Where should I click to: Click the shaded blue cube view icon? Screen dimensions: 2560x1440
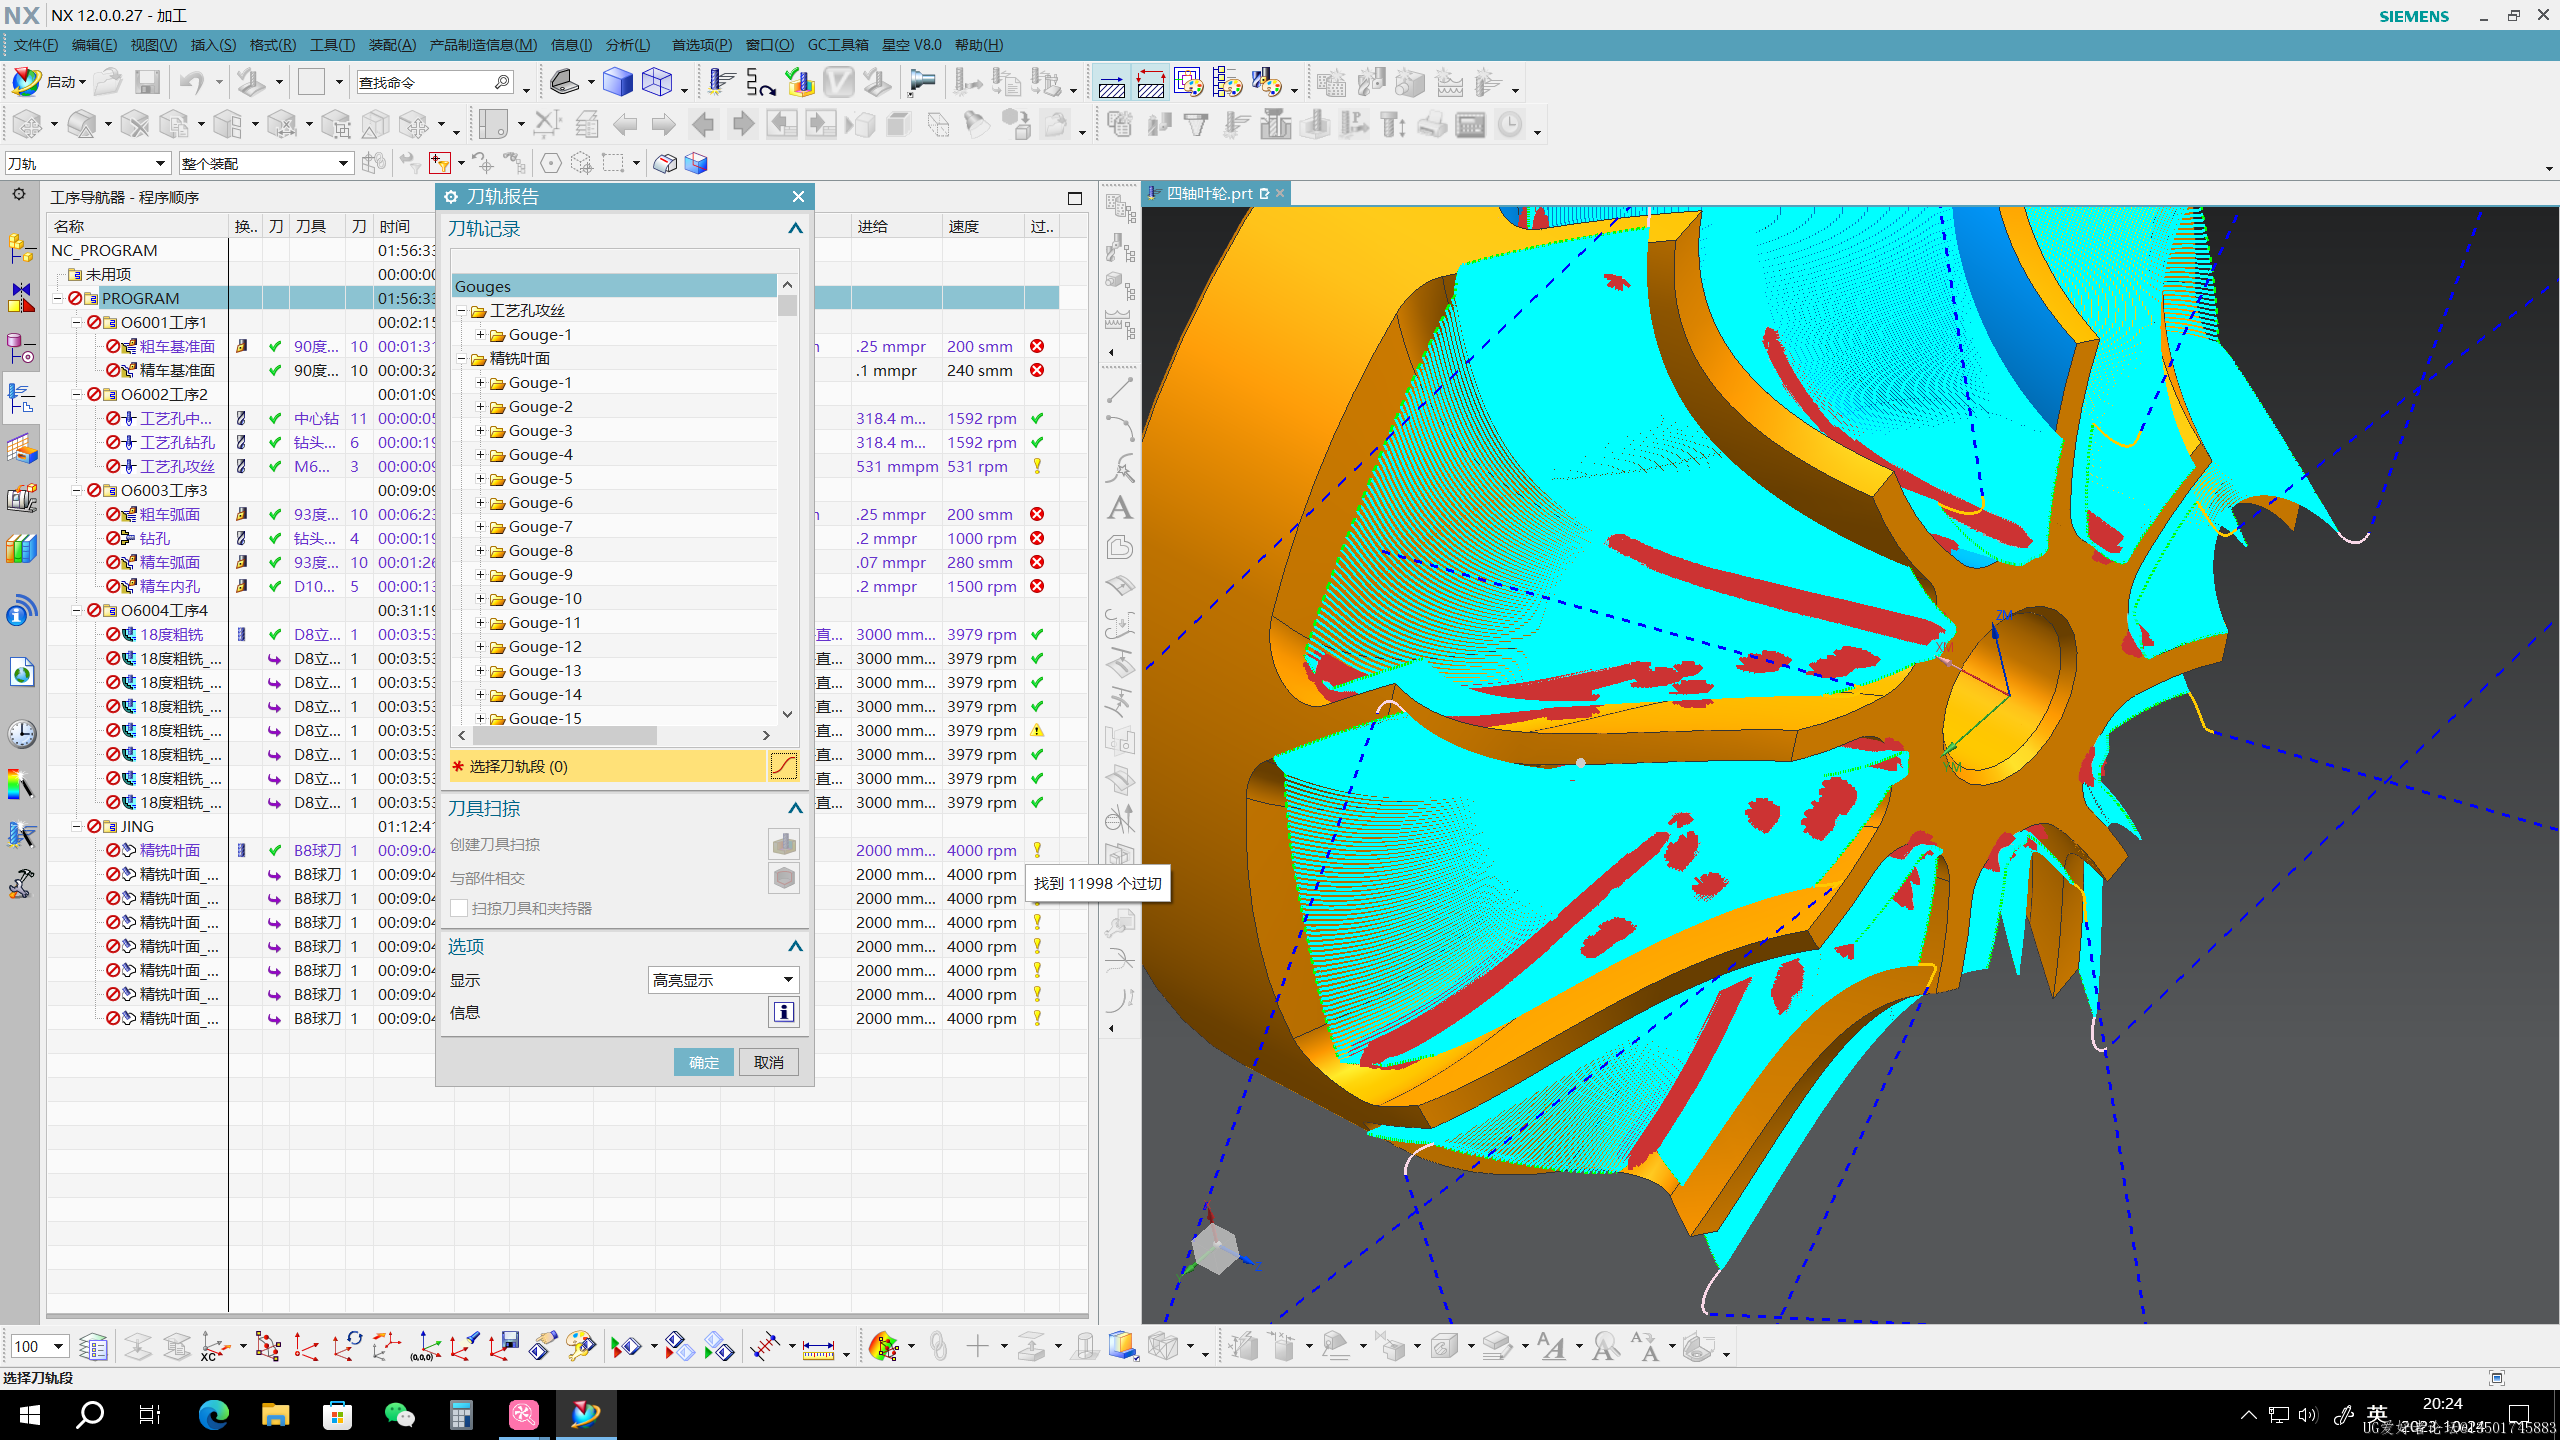(x=617, y=82)
